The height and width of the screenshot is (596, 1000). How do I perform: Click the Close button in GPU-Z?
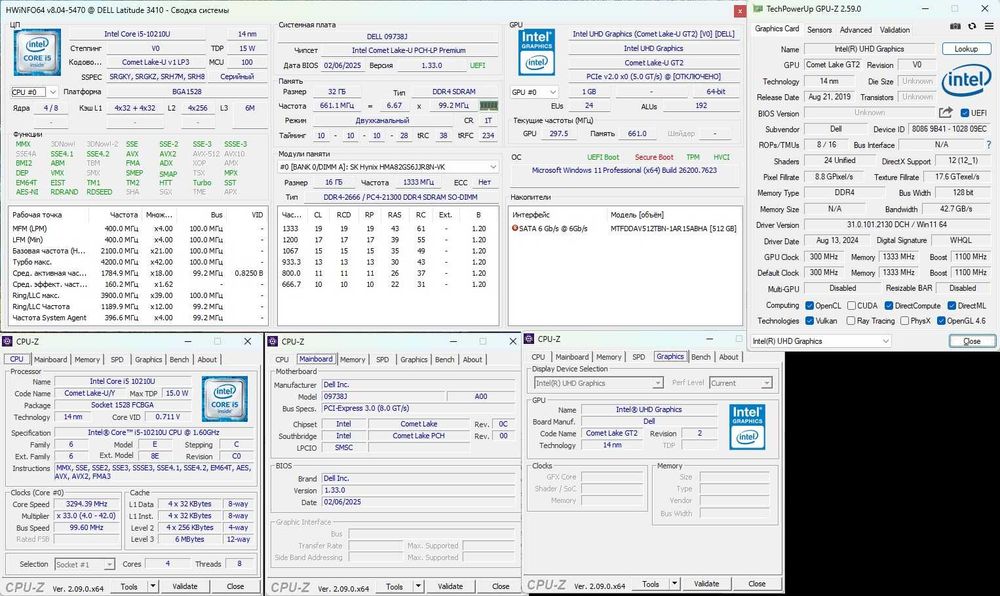point(971,341)
